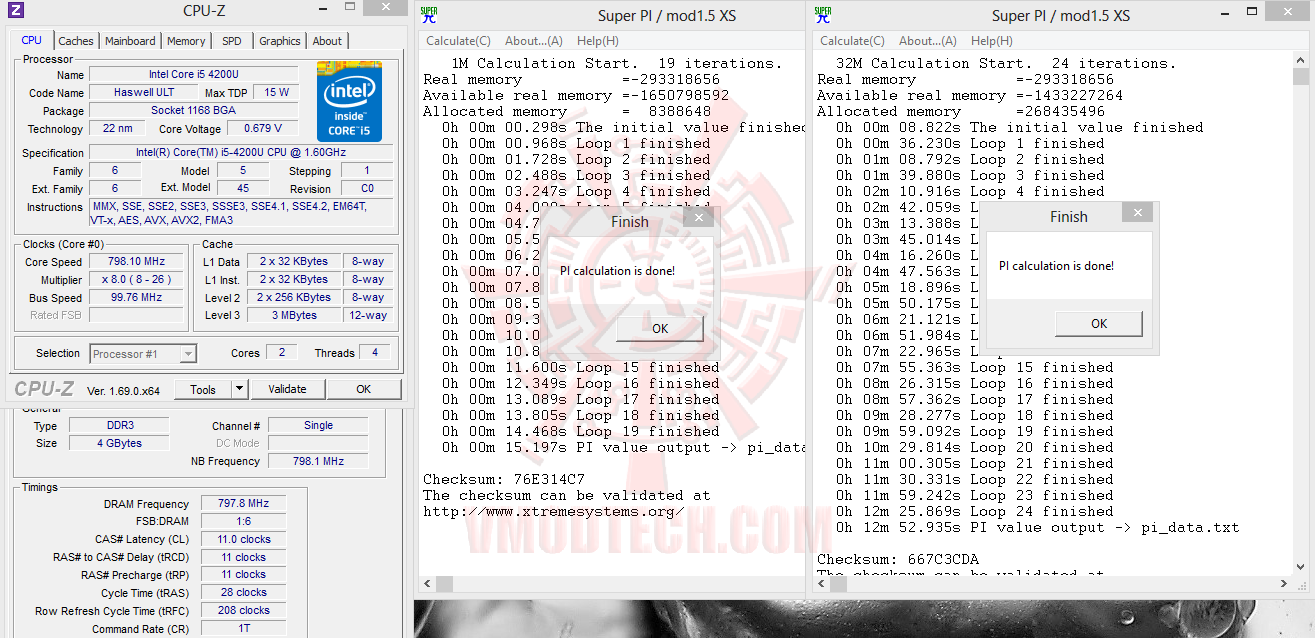
Task: Click the 1M checksum text 76E314C7
Action: coord(549,479)
